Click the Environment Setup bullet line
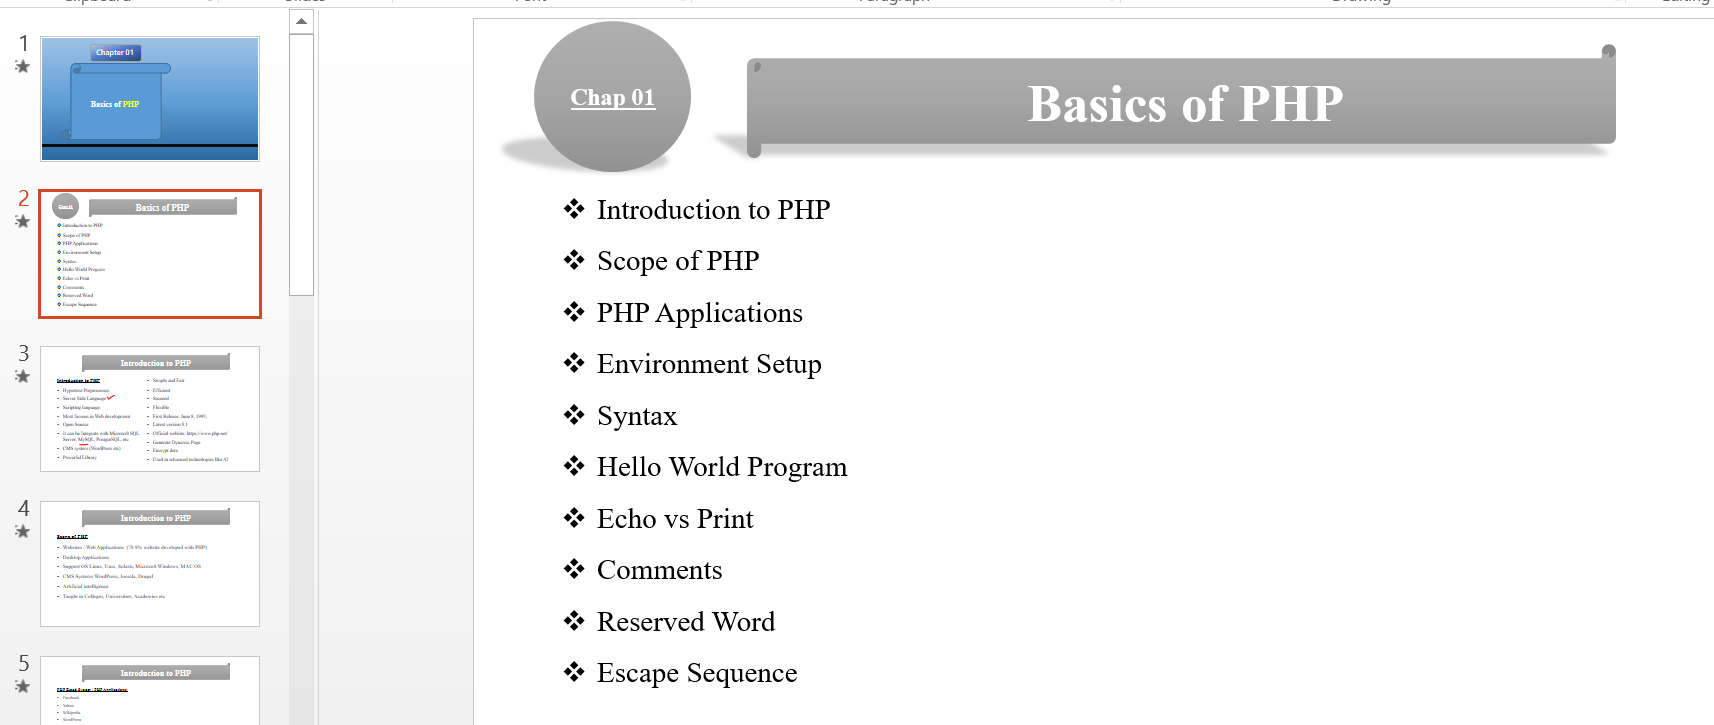 click(709, 364)
